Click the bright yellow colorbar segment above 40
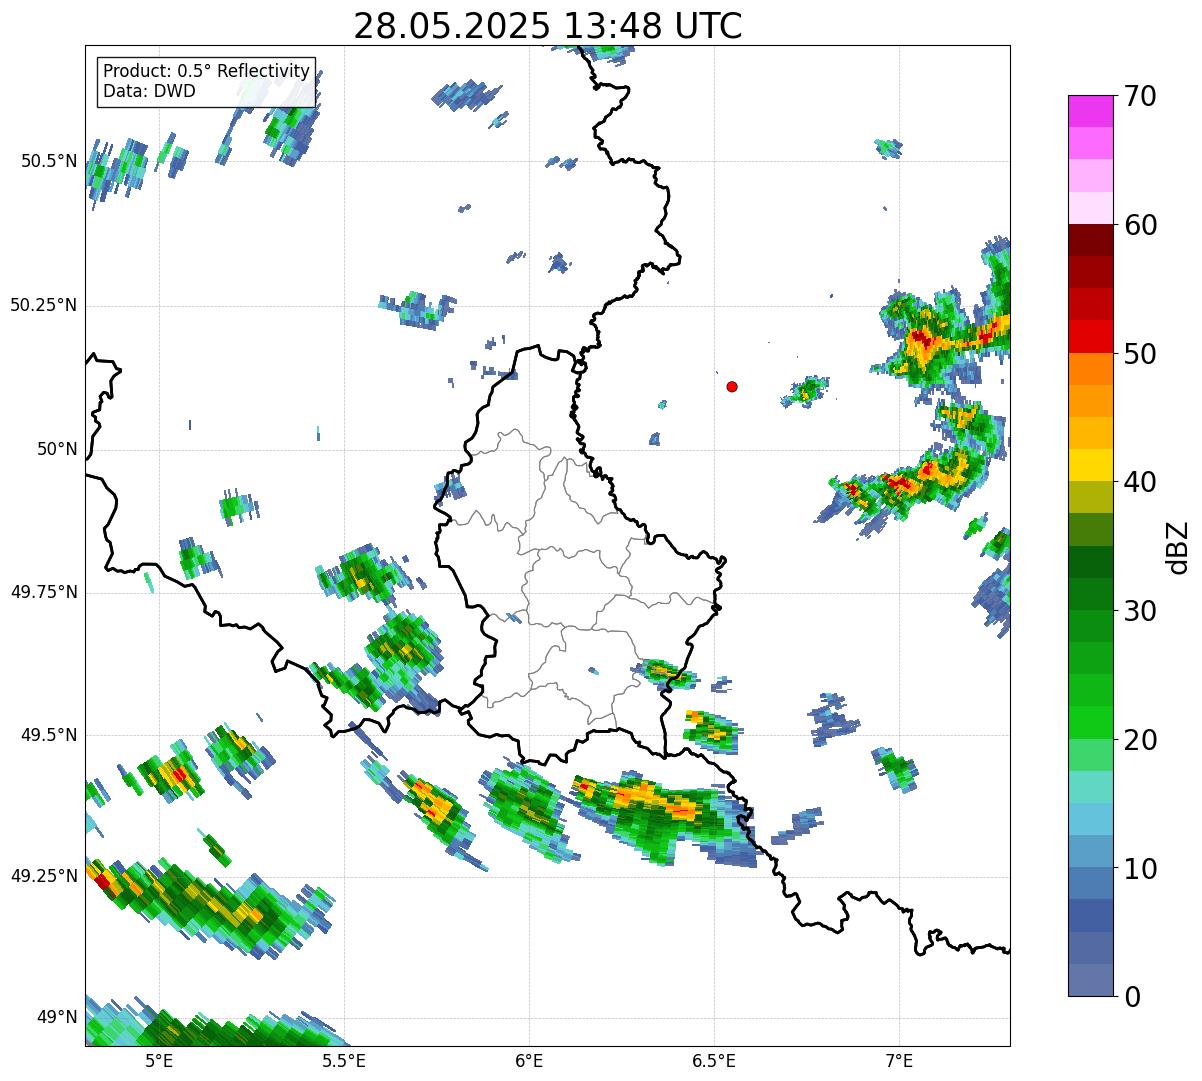Image resolution: width=1202 pixels, height=1081 pixels. tap(1090, 466)
